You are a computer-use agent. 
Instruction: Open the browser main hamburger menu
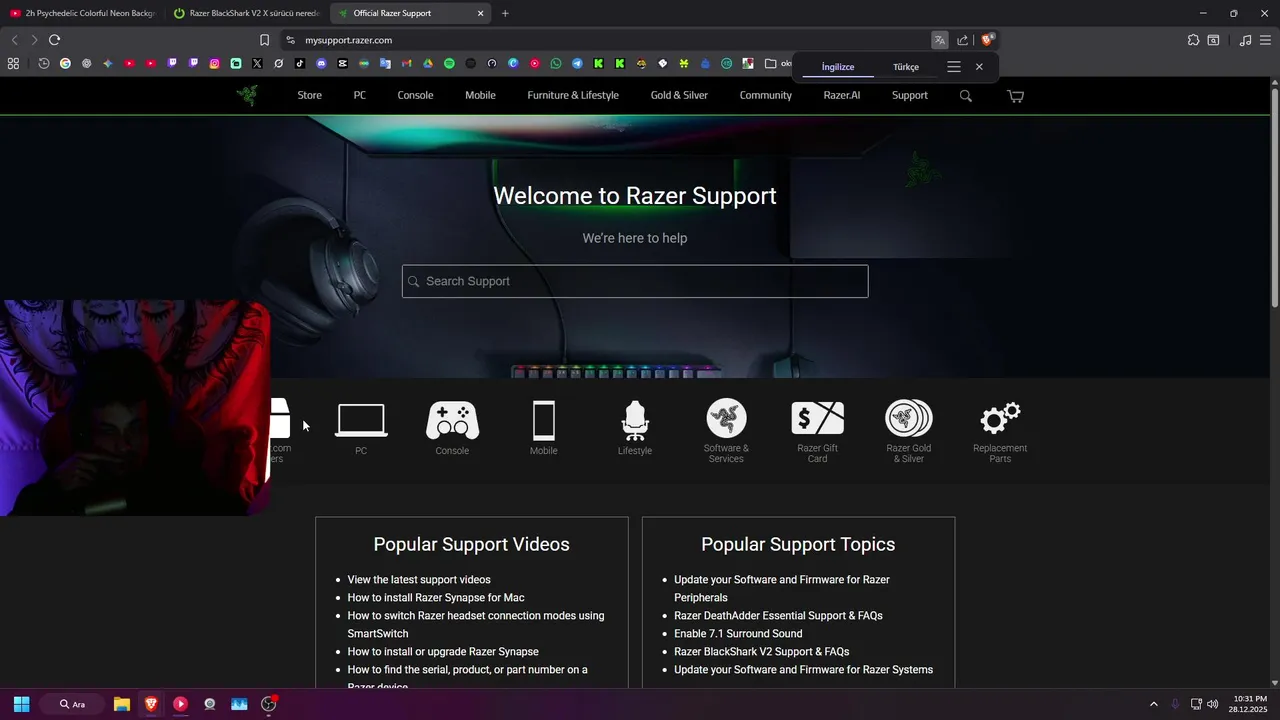click(x=1265, y=40)
